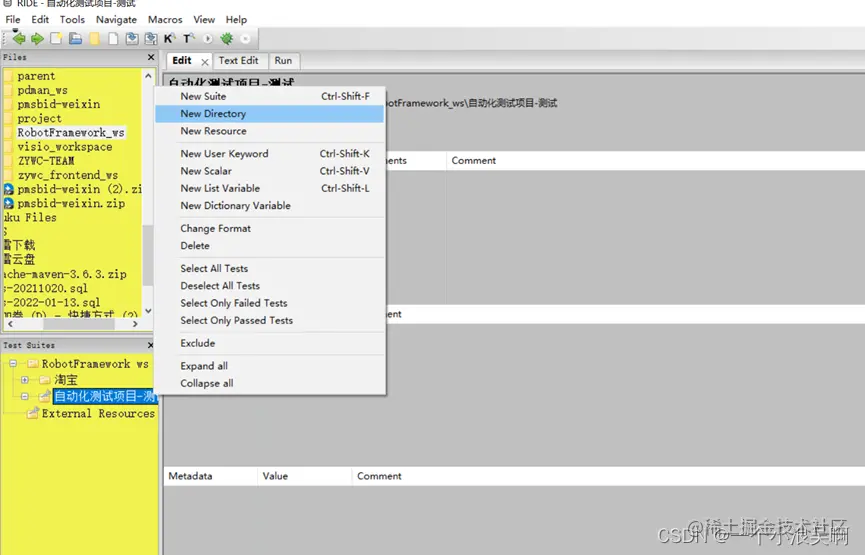The image size is (865, 555).
Task: Open the Navigate menu
Action: (x=116, y=19)
